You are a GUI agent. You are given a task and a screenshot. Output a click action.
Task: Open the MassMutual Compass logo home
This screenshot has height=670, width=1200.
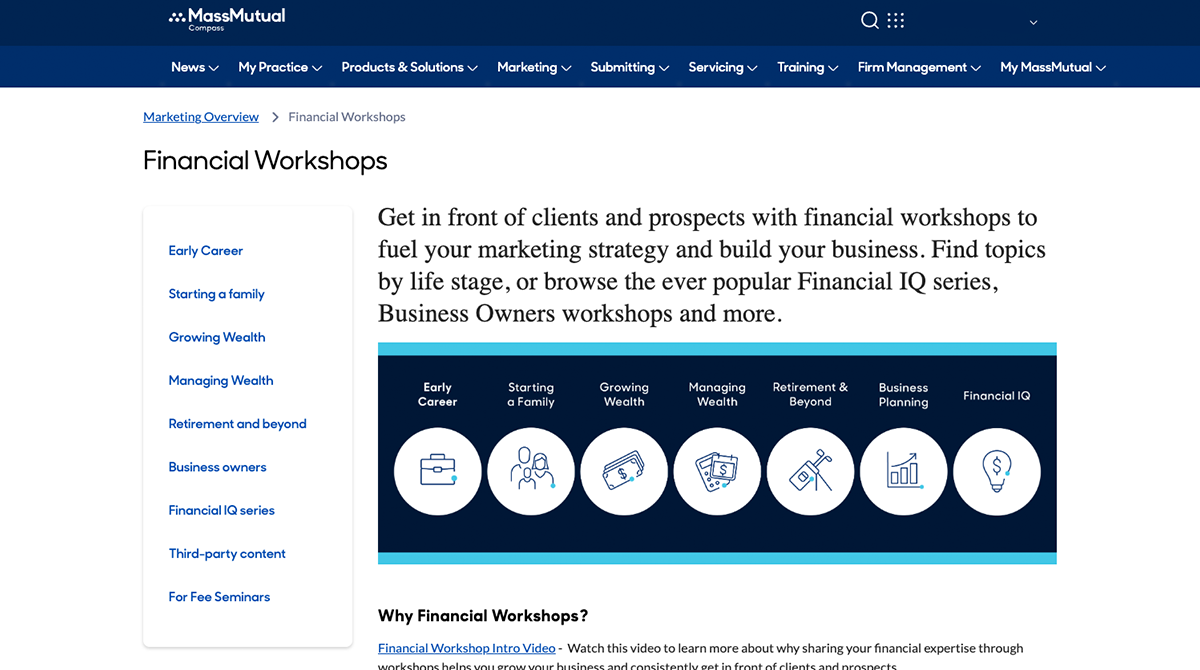click(x=227, y=19)
